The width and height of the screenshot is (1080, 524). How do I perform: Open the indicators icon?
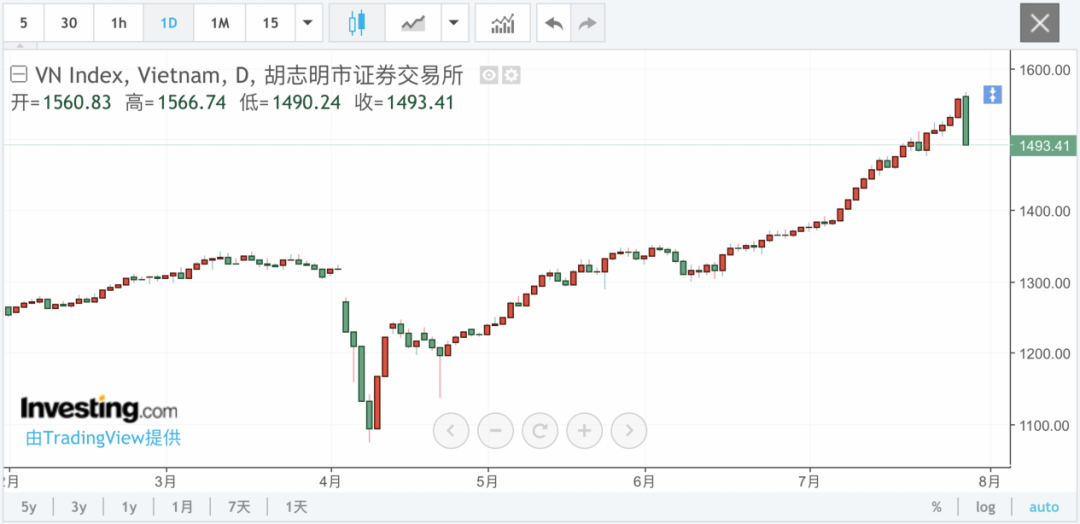click(502, 22)
